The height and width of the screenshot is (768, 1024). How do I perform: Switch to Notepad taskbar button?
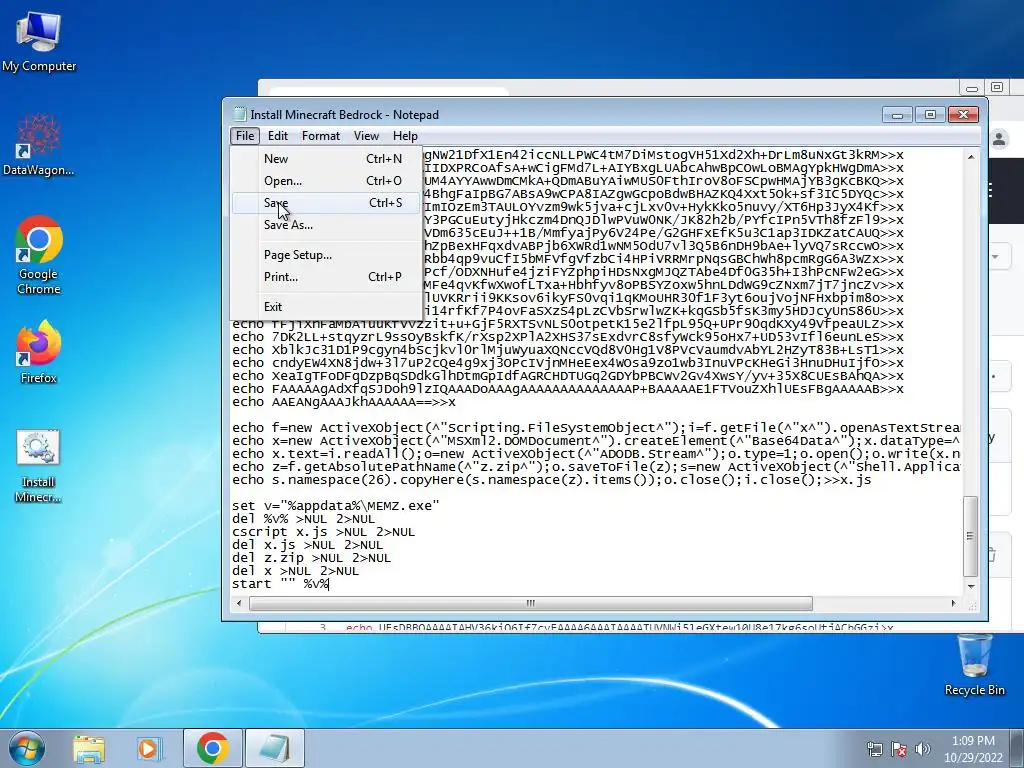pos(275,748)
